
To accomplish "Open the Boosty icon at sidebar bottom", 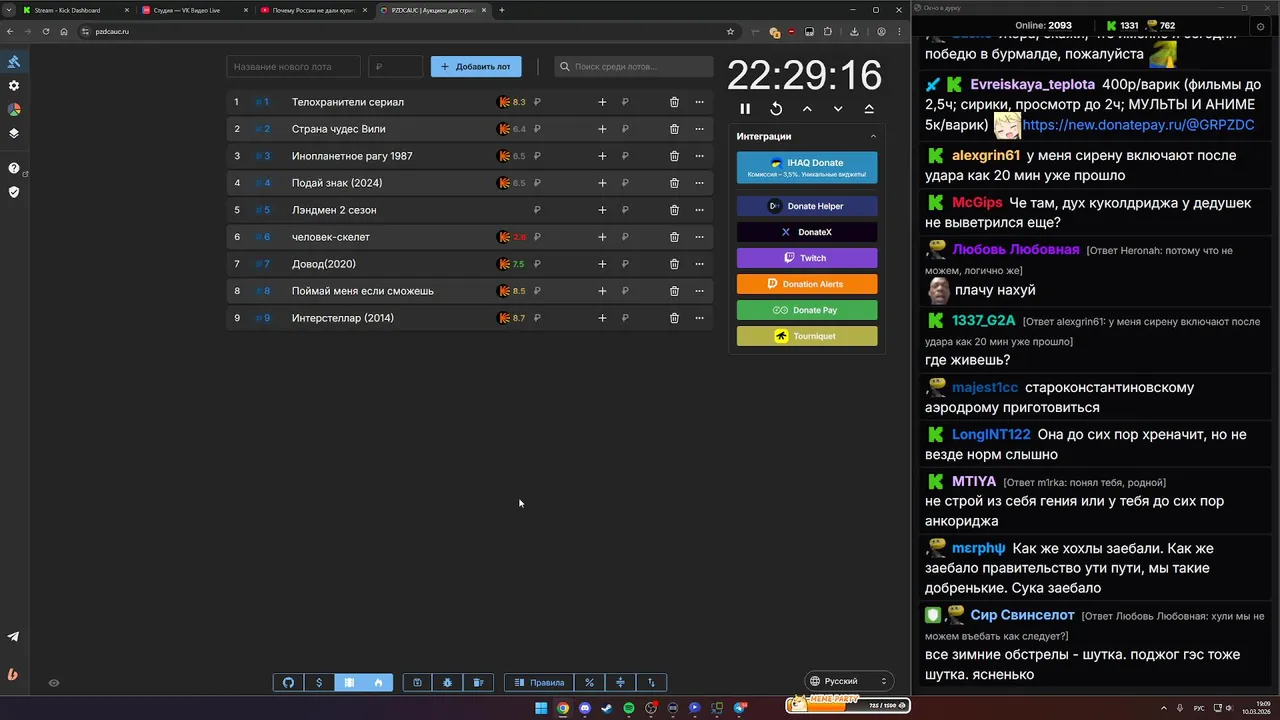I will pyautogui.click(x=13, y=674).
